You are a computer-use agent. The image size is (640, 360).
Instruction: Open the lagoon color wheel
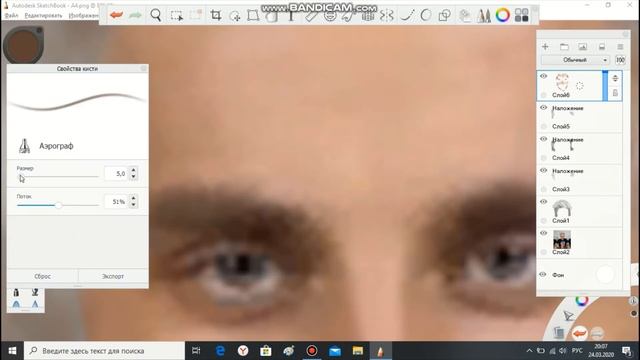pyautogui.click(x=582, y=301)
